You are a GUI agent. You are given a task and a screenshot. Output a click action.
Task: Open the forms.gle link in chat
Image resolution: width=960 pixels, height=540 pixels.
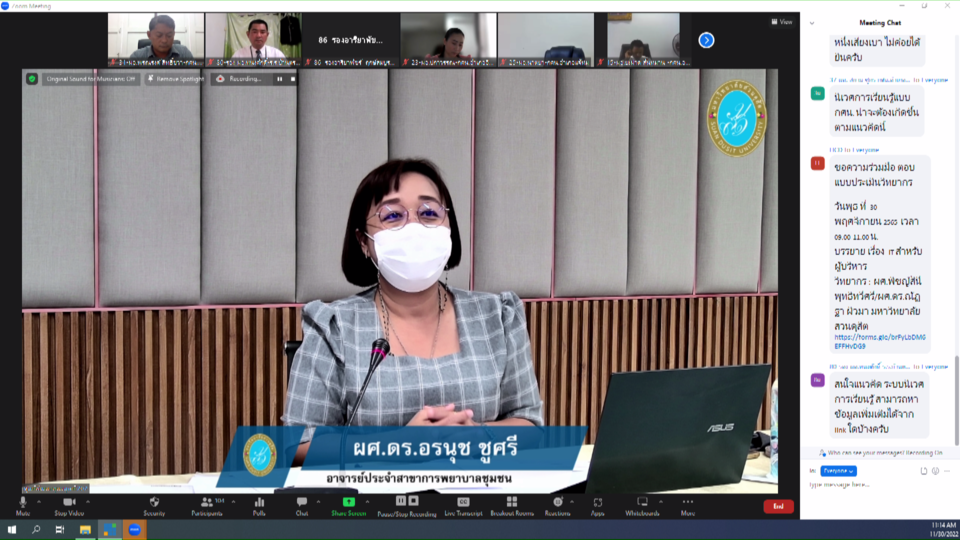[x=880, y=342]
